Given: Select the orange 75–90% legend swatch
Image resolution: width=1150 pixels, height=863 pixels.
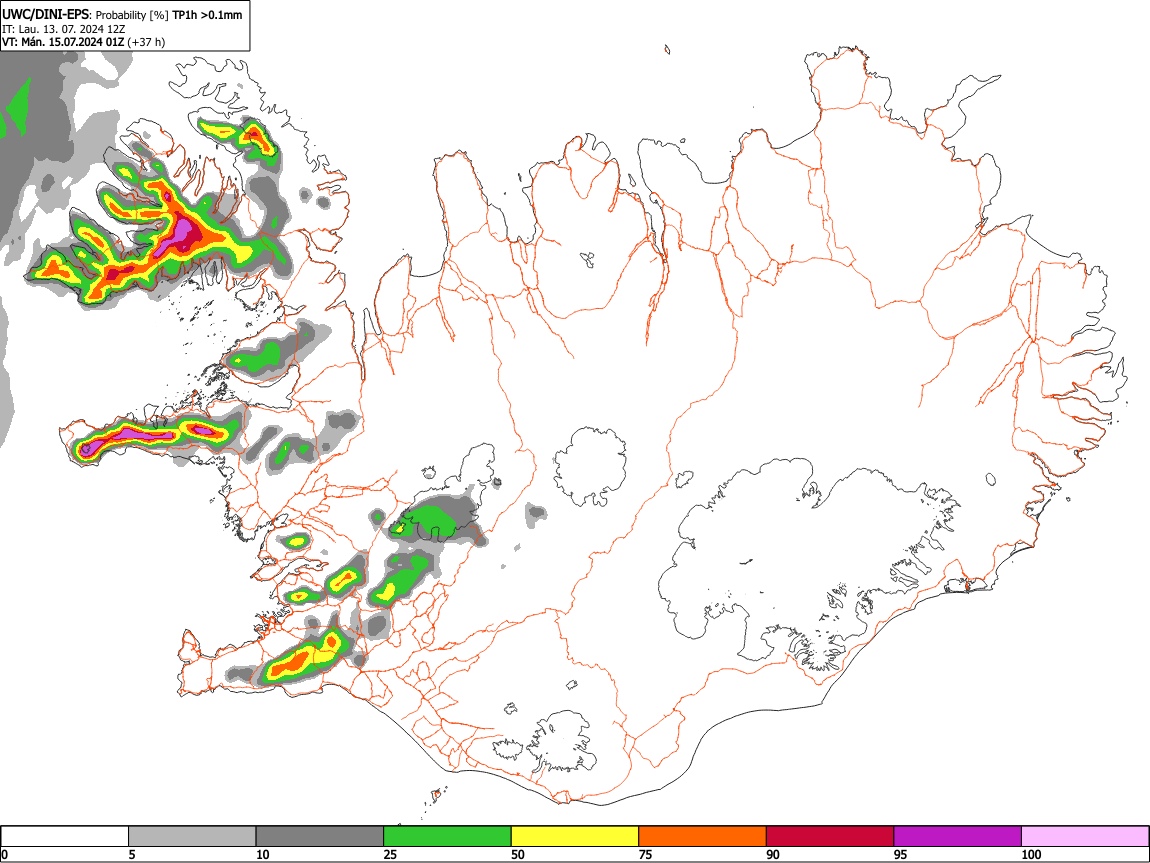Looking at the screenshot, I should point(703,837).
